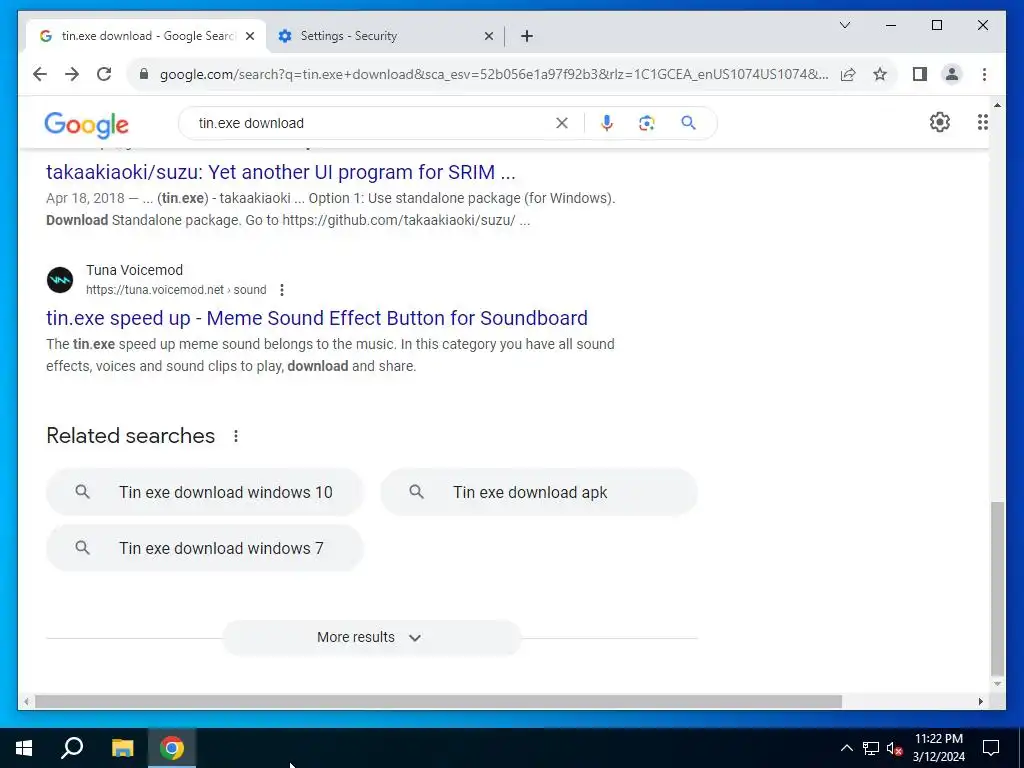Viewport: 1024px width, 768px height.
Task: Reload the current page
Action: 104,74
